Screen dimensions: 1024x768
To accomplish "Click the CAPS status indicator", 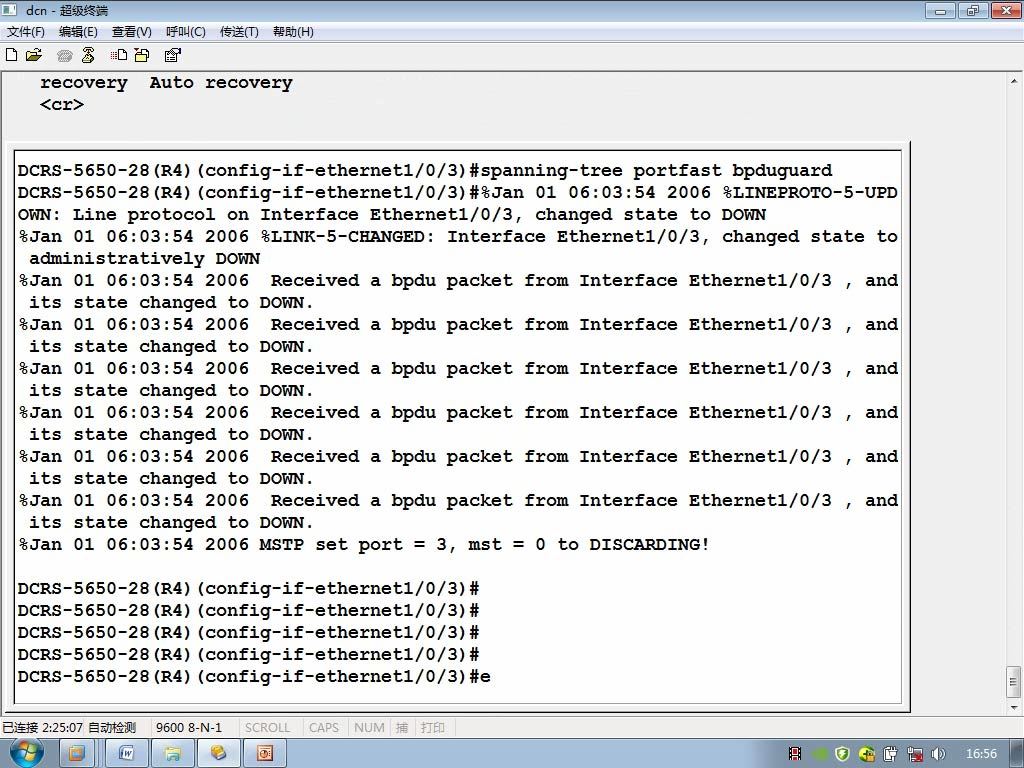I will (x=324, y=728).
